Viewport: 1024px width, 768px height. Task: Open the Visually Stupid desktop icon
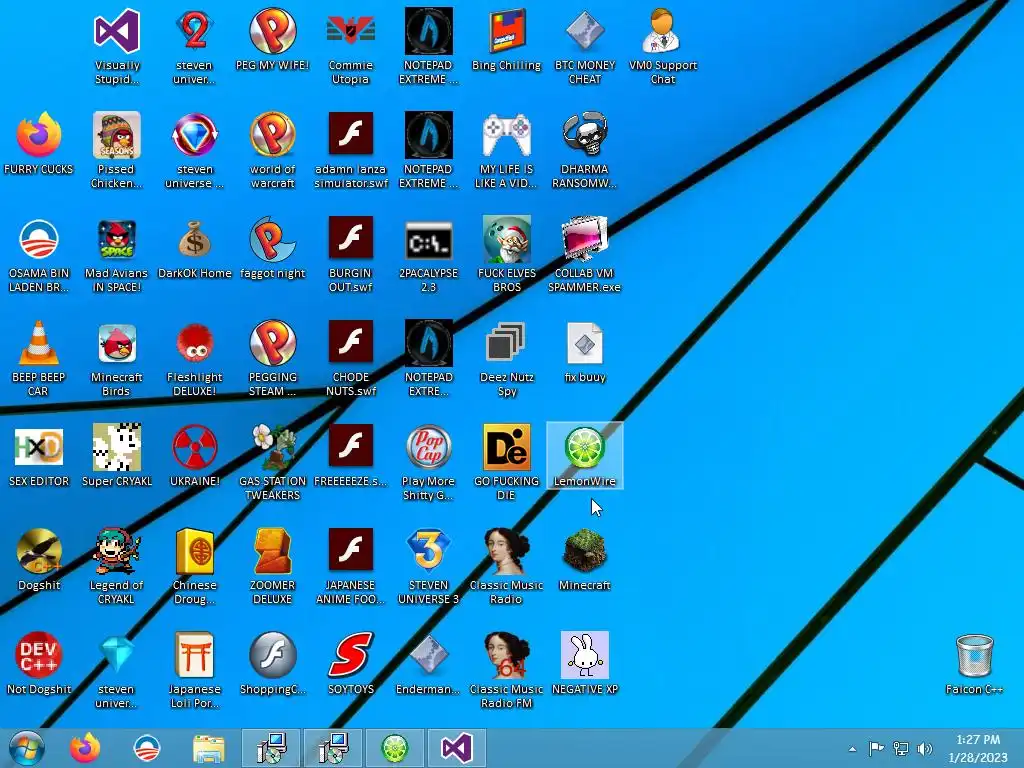(117, 46)
